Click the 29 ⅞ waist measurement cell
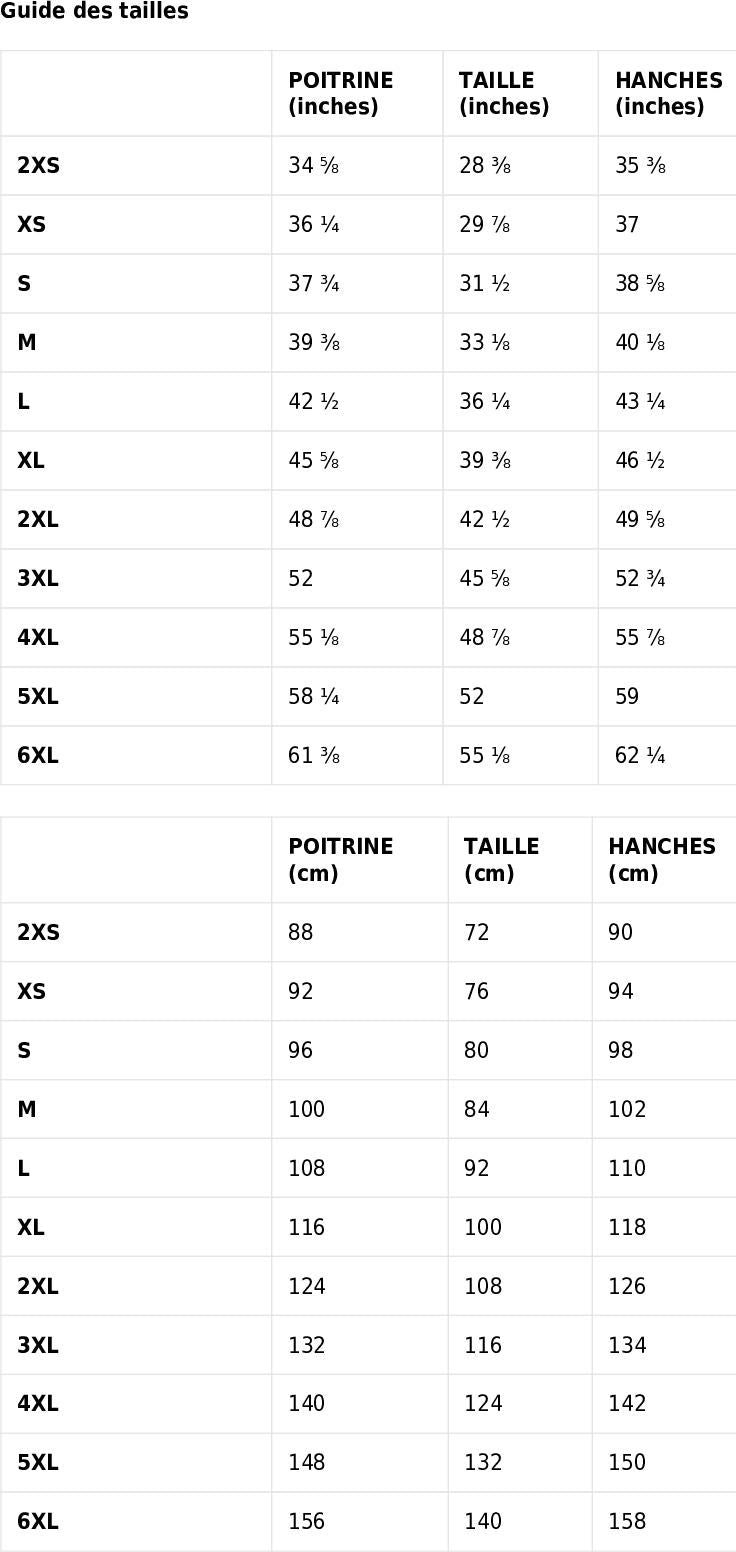The height and width of the screenshot is (1552, 736). 485,225
